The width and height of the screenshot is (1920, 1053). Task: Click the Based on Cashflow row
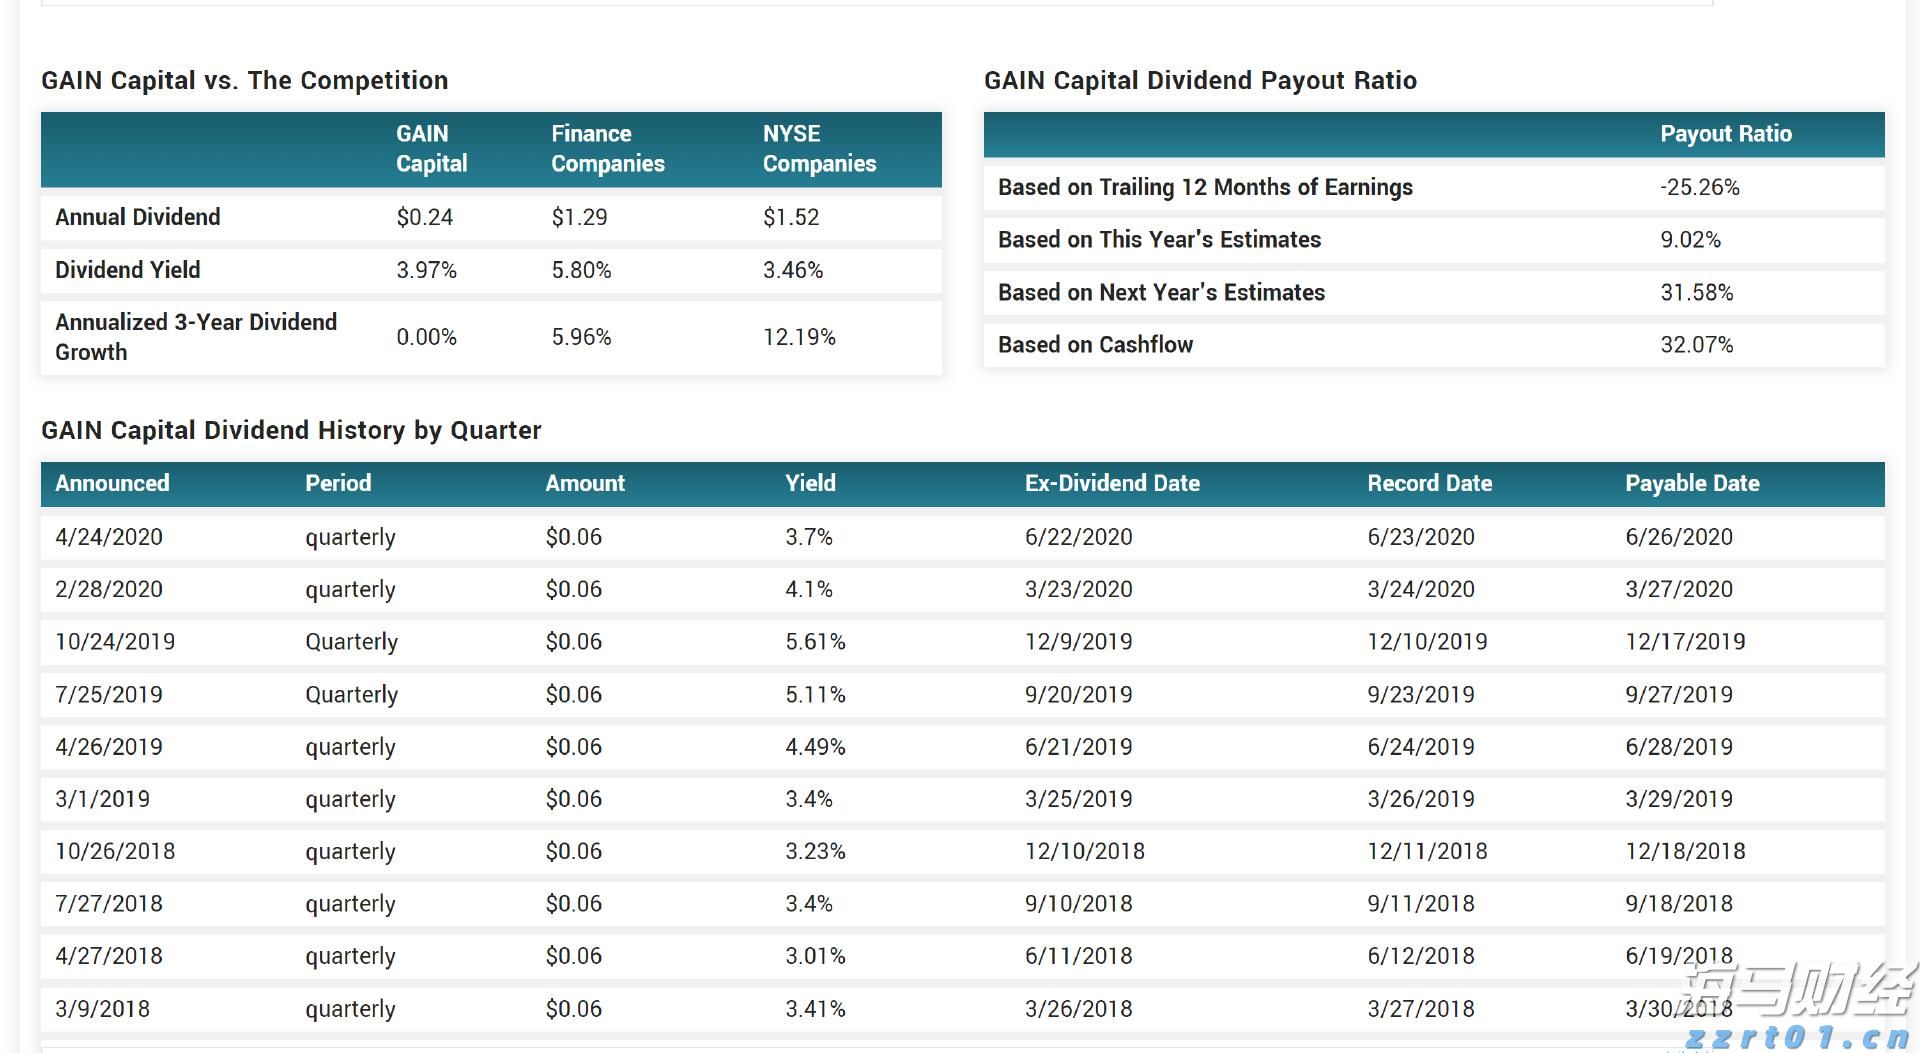tap(1096, 345)
